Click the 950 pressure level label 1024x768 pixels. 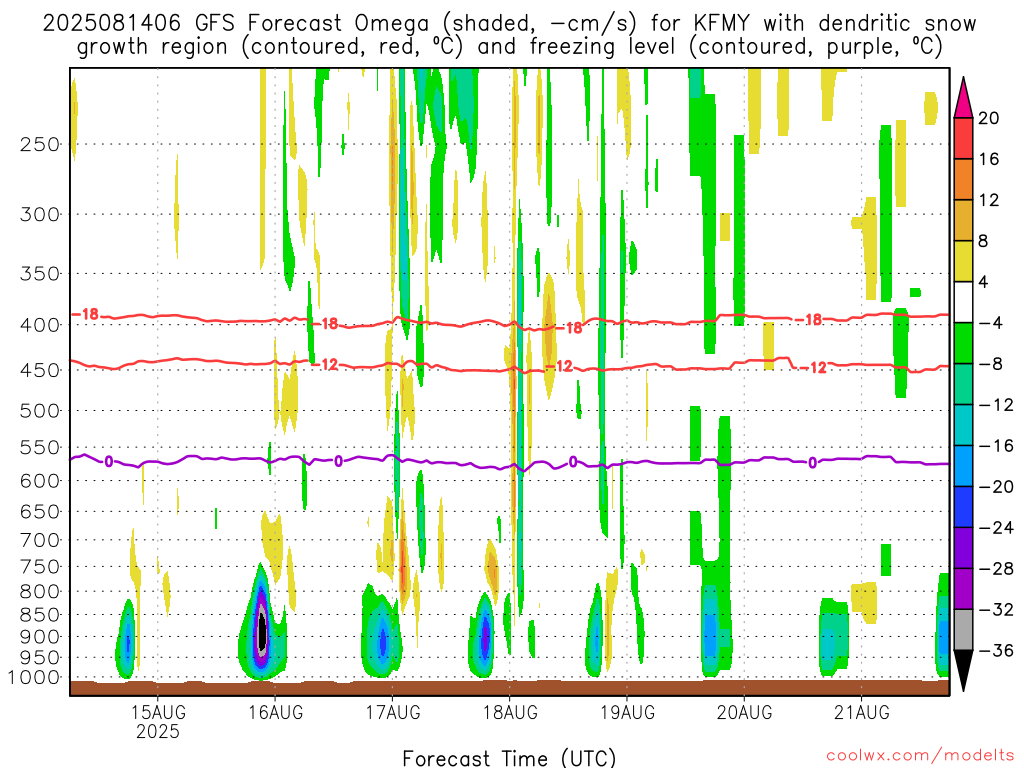(40, 658)
